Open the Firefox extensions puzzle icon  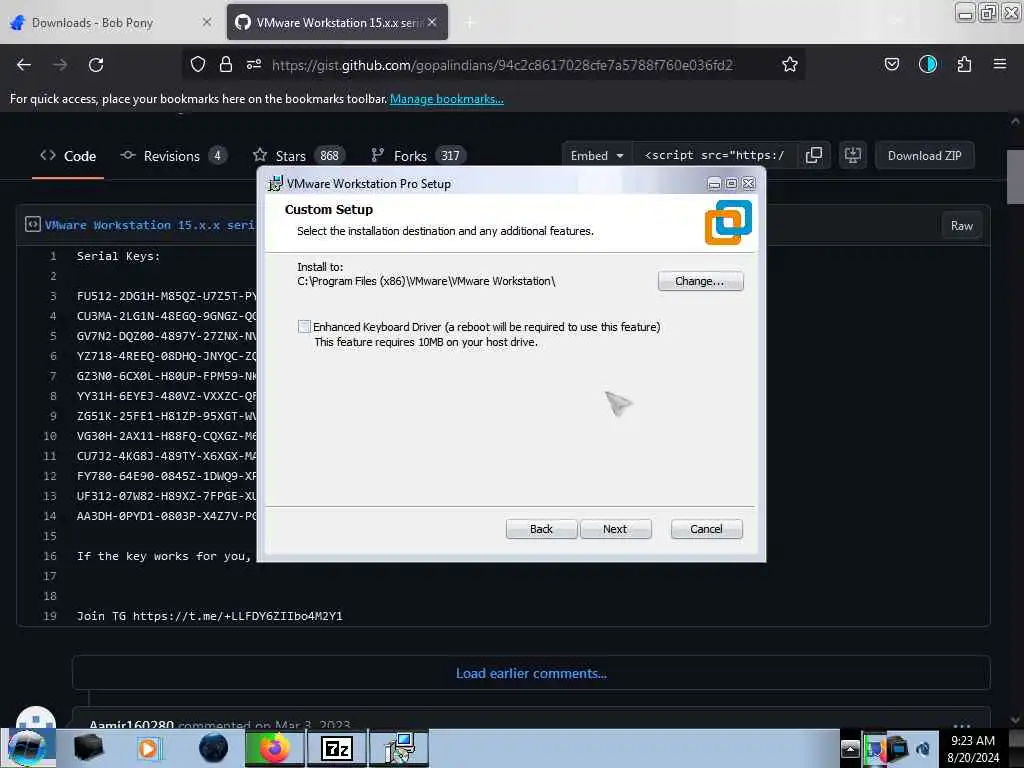point(964,64)
